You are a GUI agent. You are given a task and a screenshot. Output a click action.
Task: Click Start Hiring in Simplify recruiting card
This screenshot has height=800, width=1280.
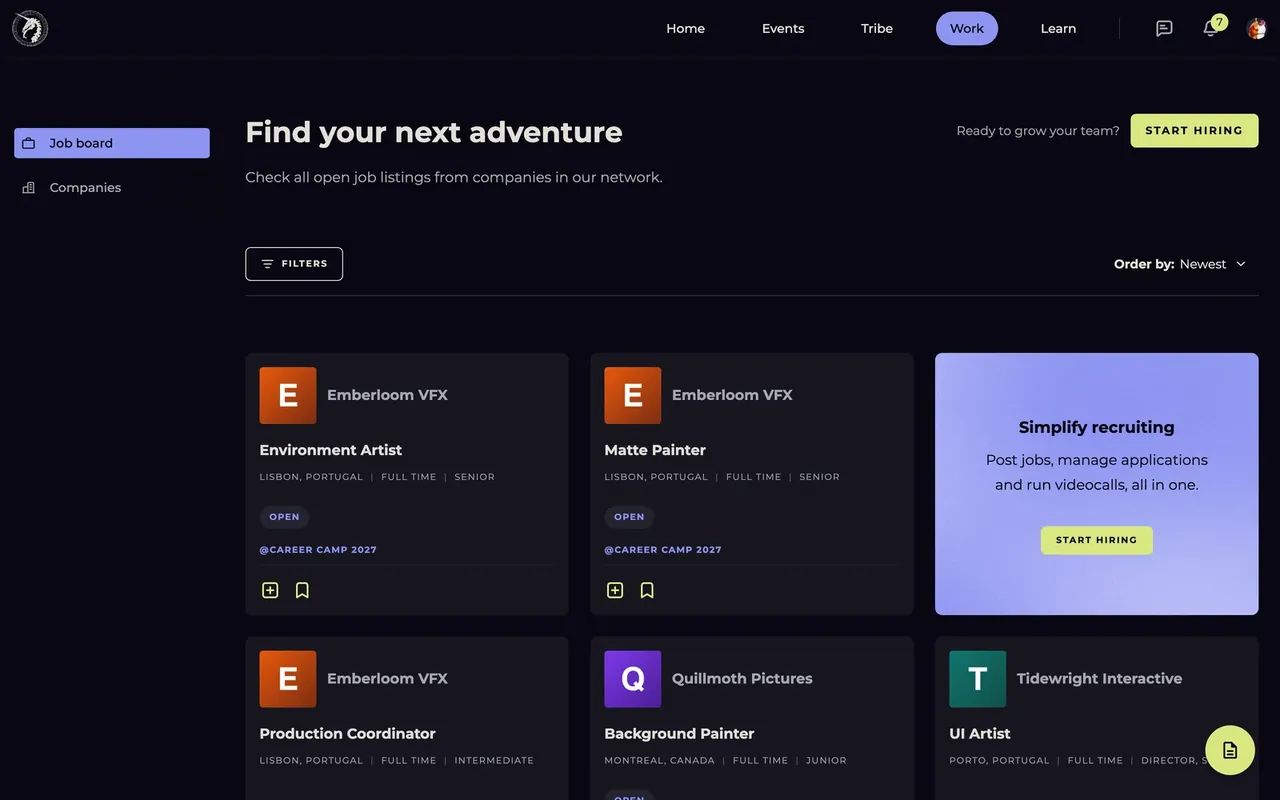coord(1096,540)
